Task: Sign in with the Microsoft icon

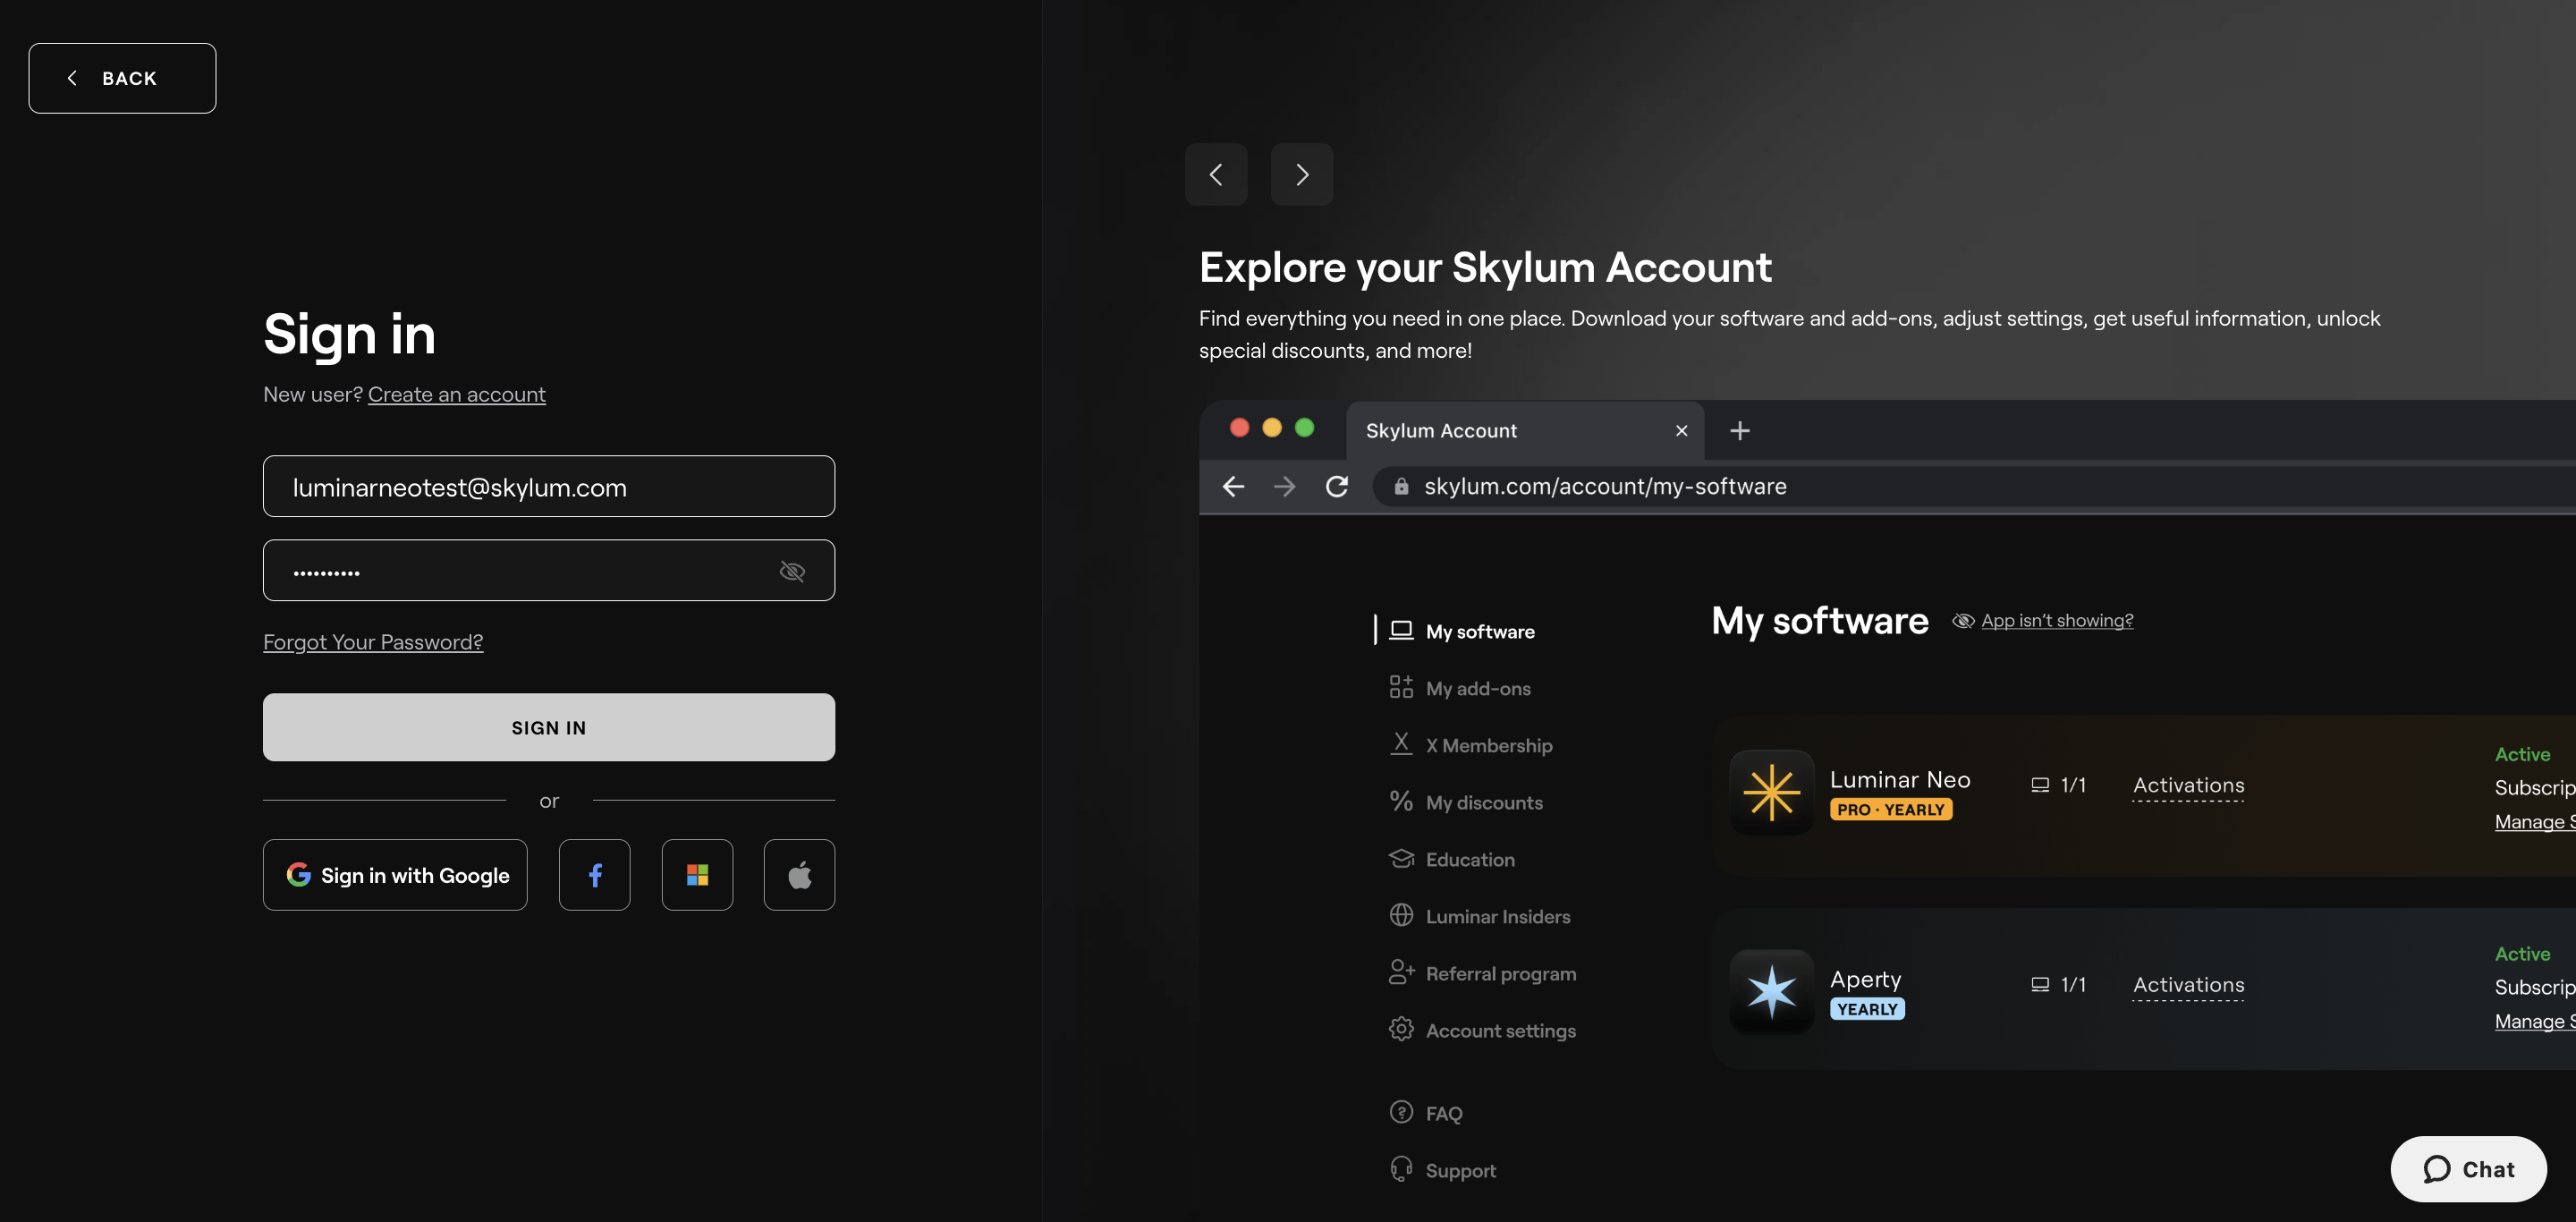Action: point(697,875)
